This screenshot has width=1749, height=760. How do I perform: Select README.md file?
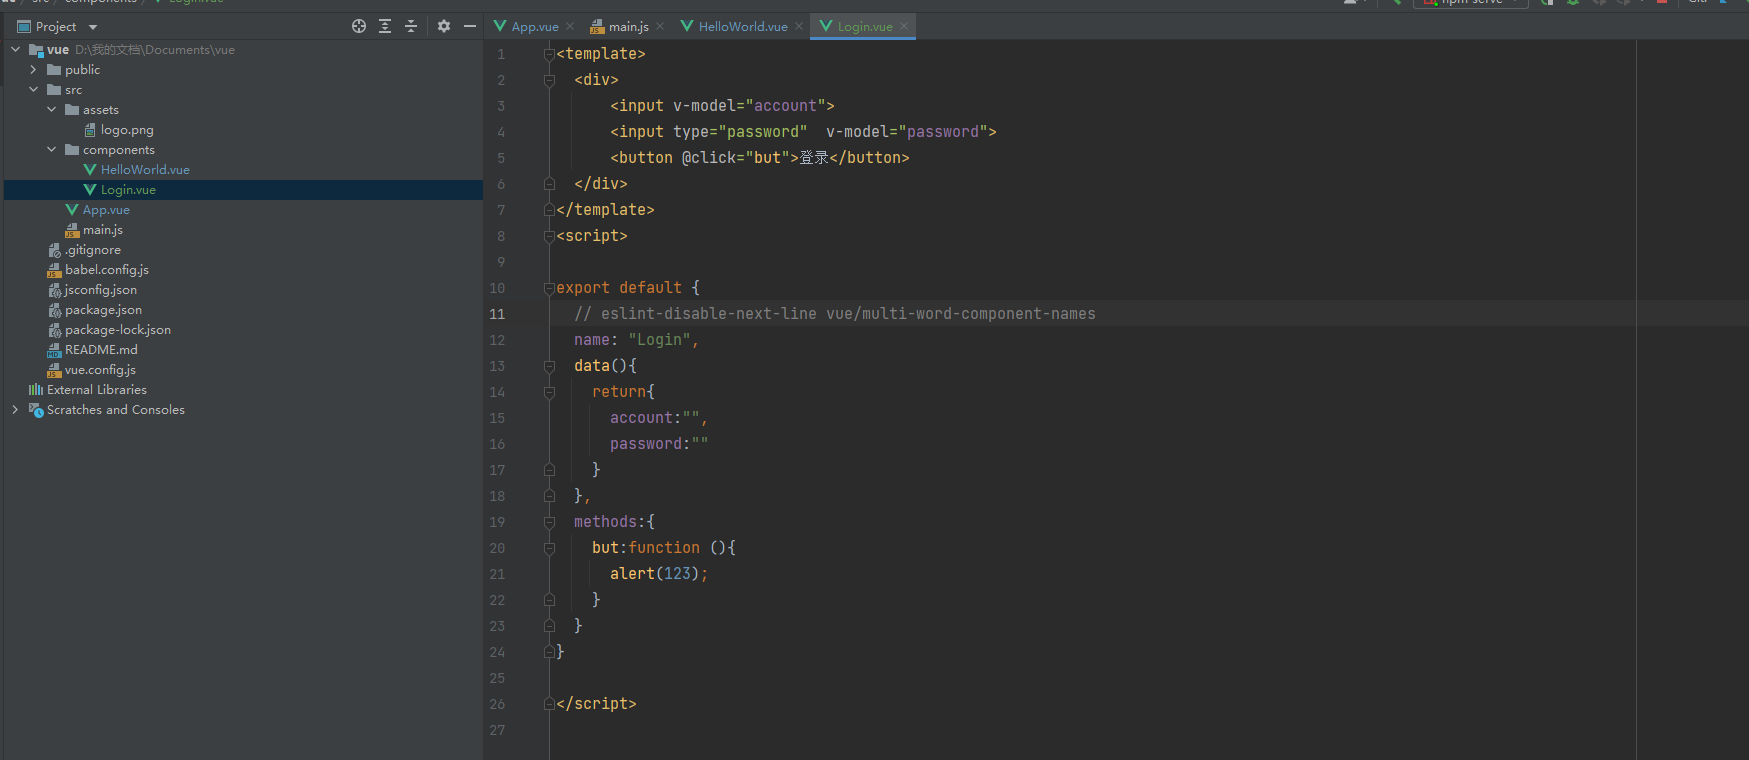point(101,350)
